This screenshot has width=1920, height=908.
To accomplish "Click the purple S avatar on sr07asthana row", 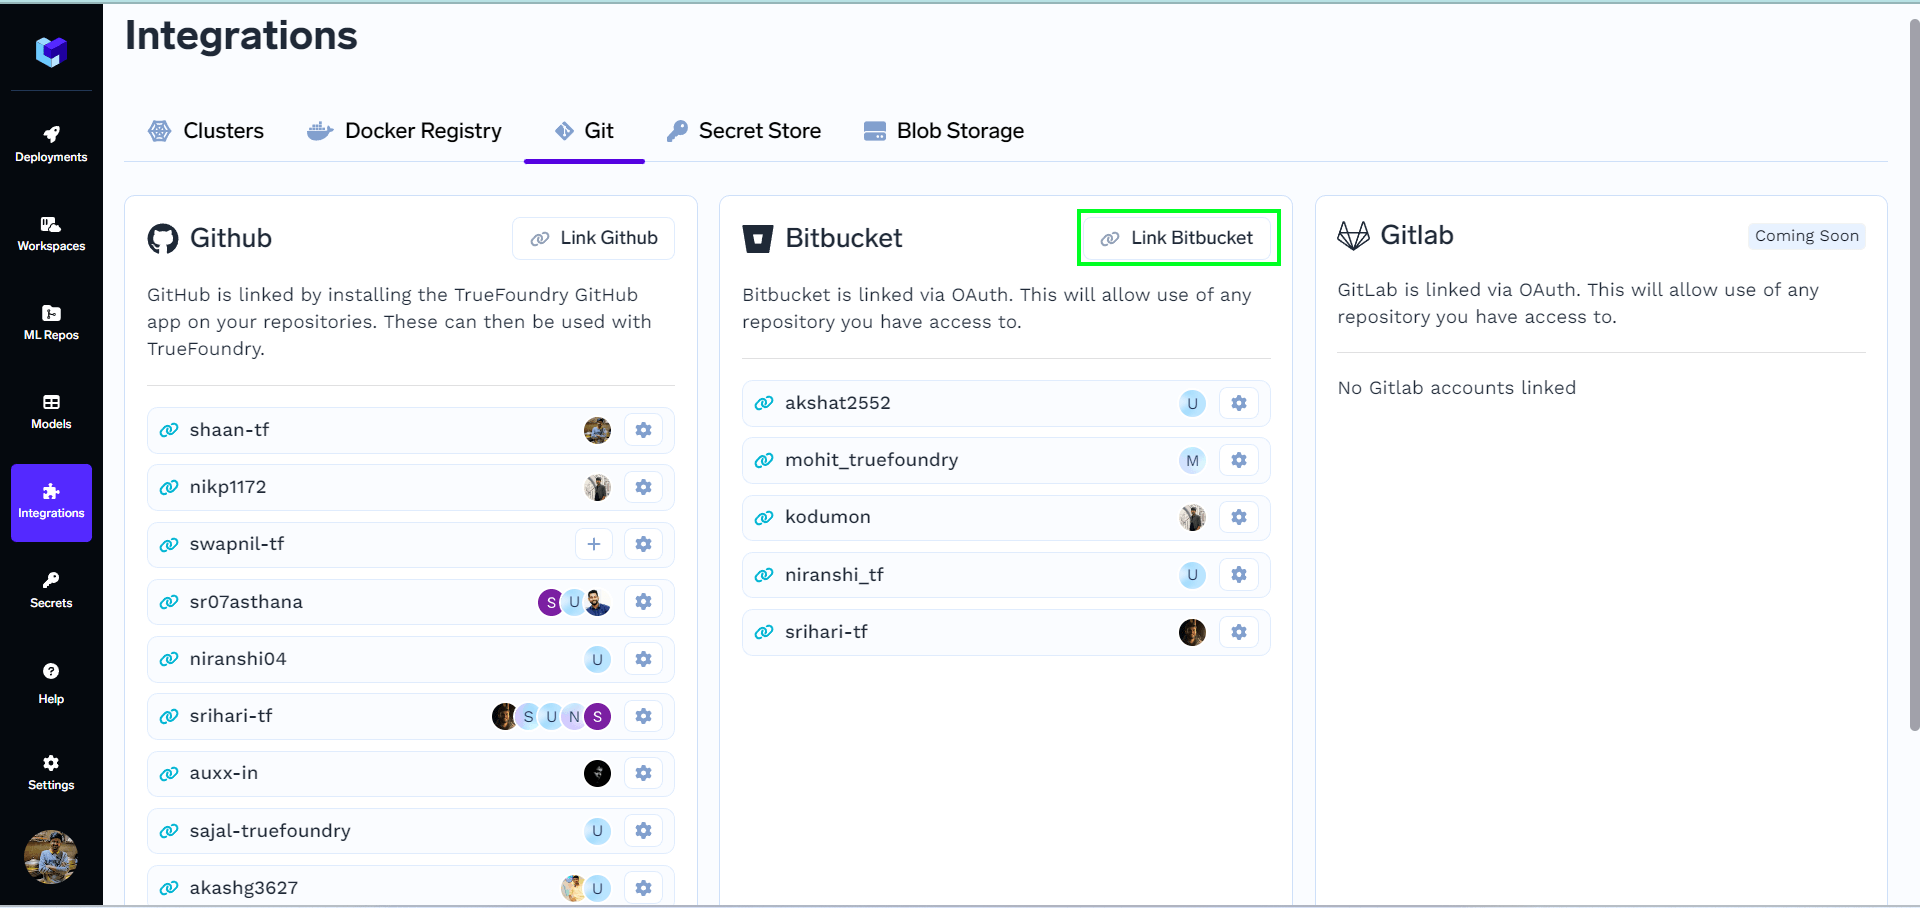I will coord(550,602).
